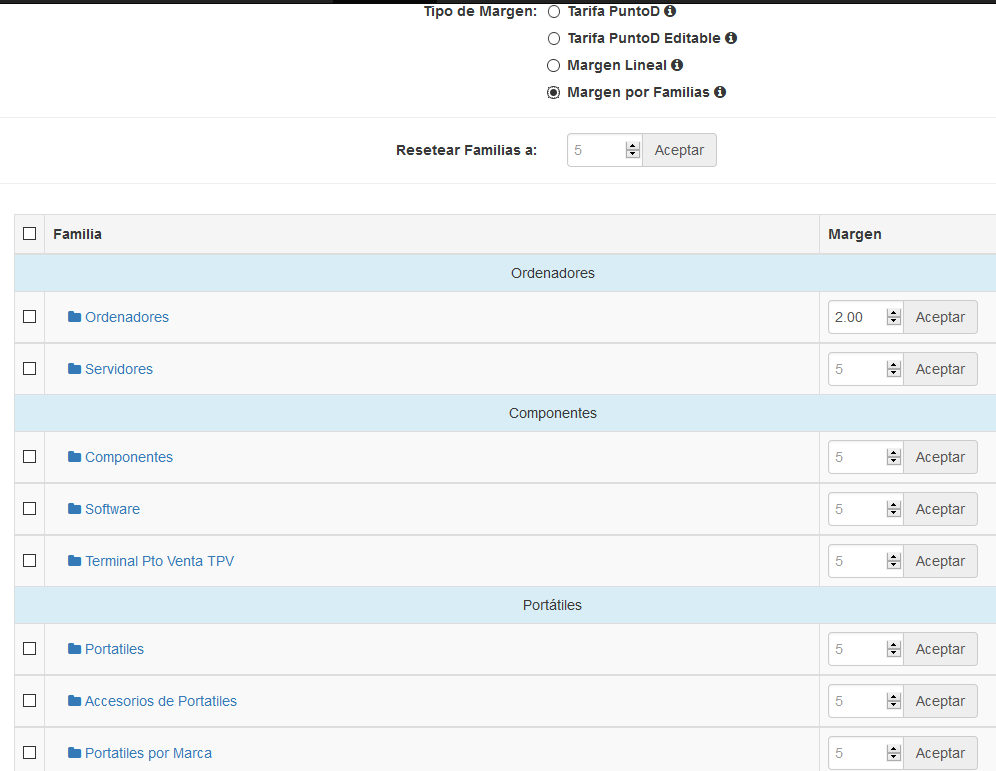
Task: Click the margin stepper for Ordenadores row
Action: point(893,317)
